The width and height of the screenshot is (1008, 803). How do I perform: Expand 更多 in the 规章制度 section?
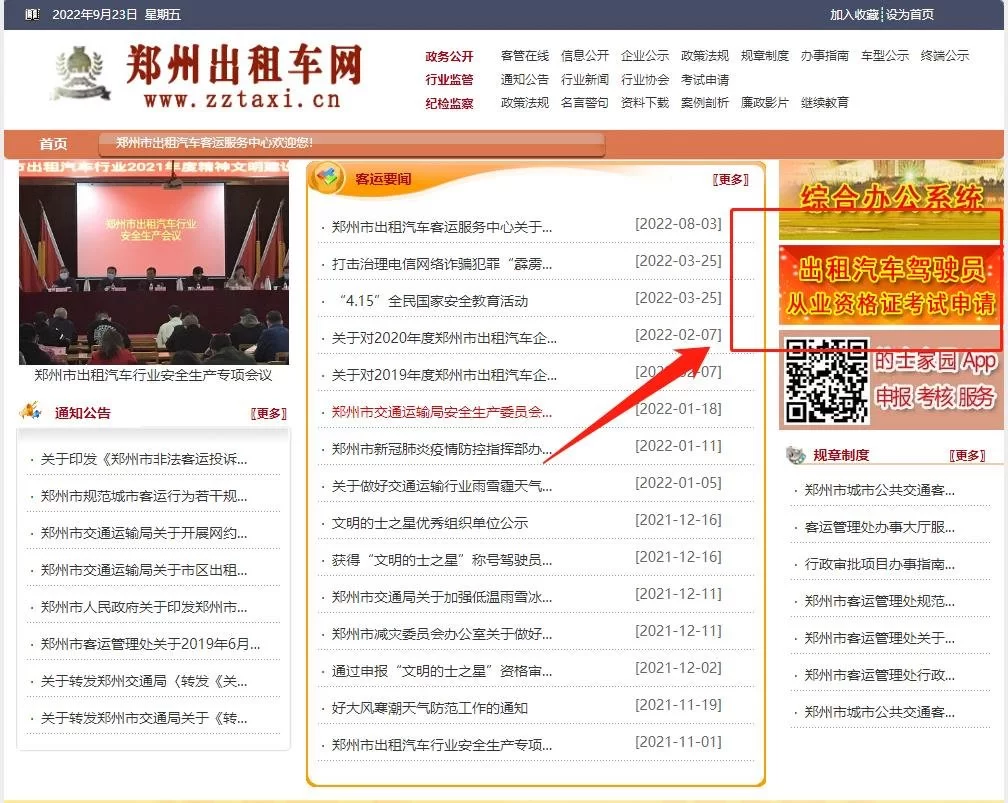[x=967, y=455]
